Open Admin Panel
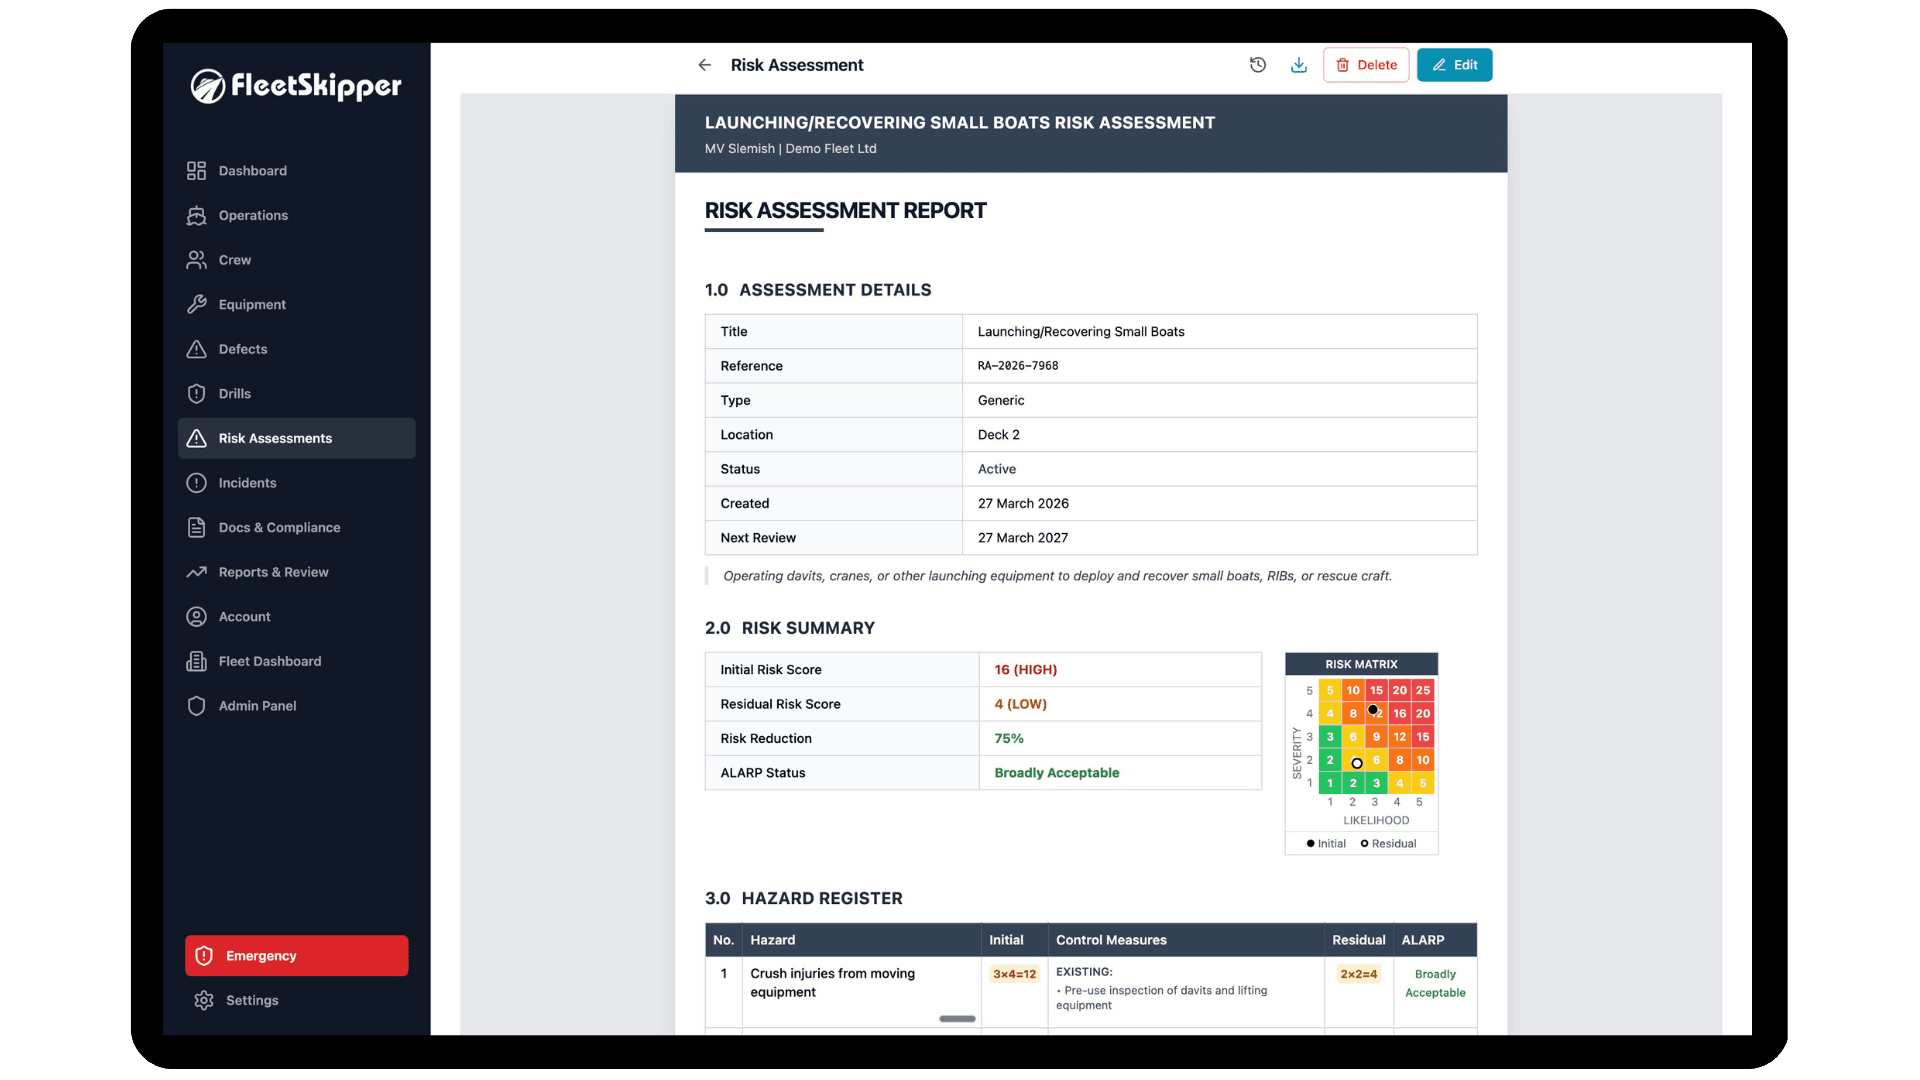This screenshot has width=1920, height=1080. (x=297, y=706)
